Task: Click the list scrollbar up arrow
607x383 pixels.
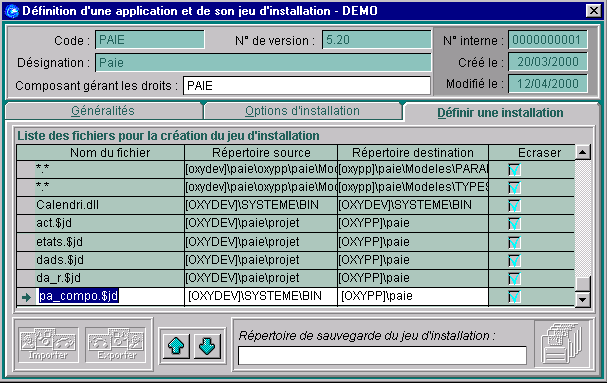Action: pyautogui.click(x=583, y=152)
